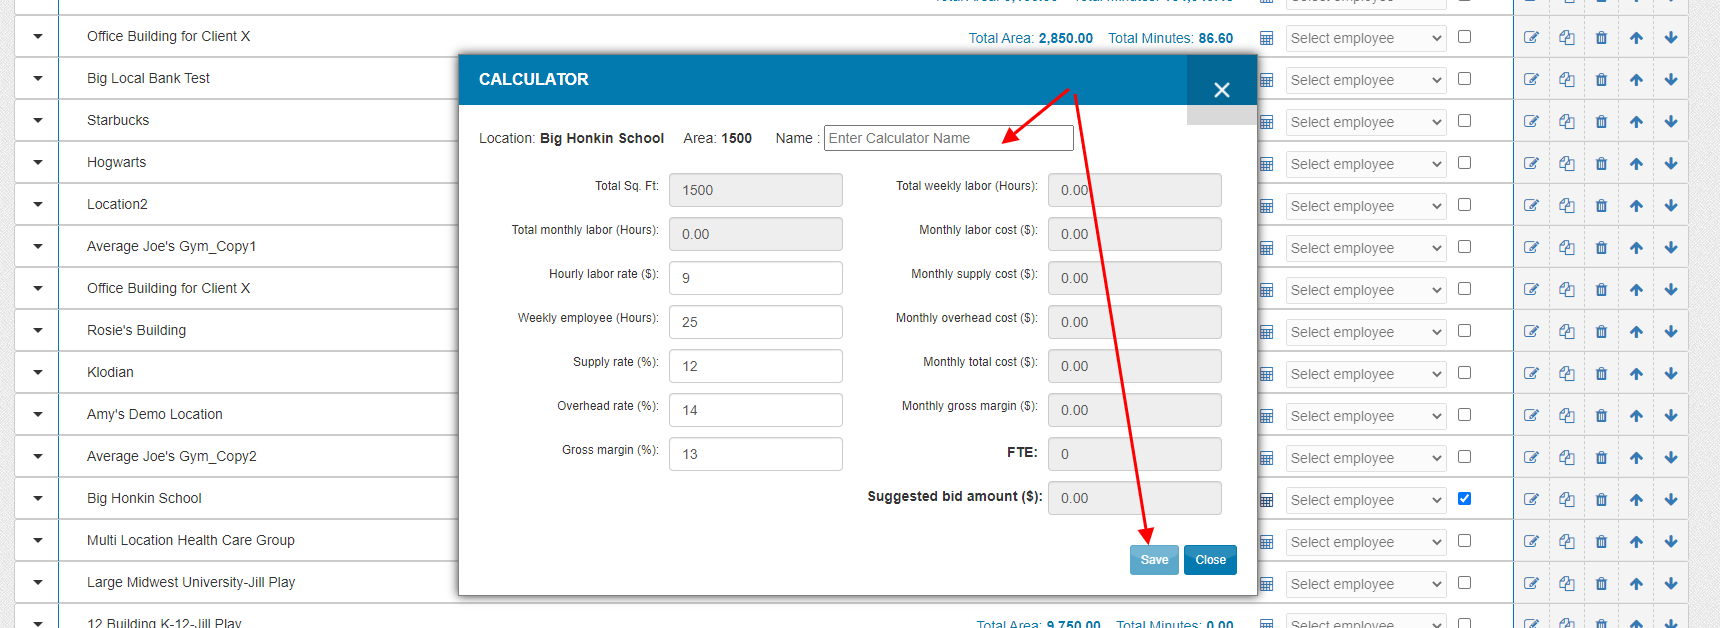Check the Starbucks row checkbox

click(x=1464, y=120)
